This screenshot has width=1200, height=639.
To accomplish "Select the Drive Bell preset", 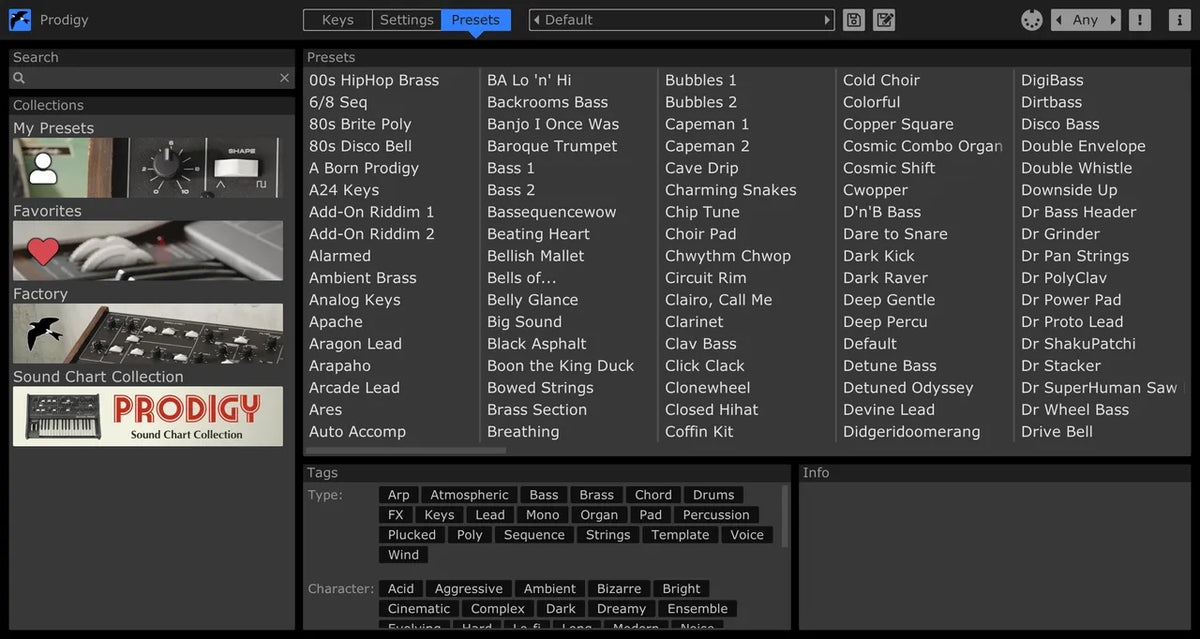I will [1056, 432].
